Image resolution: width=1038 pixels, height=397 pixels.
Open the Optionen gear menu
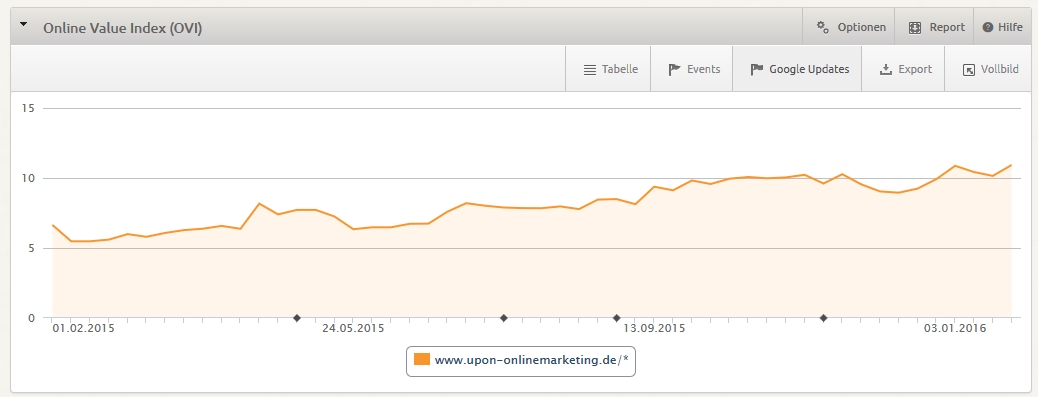tap(850, 27)
